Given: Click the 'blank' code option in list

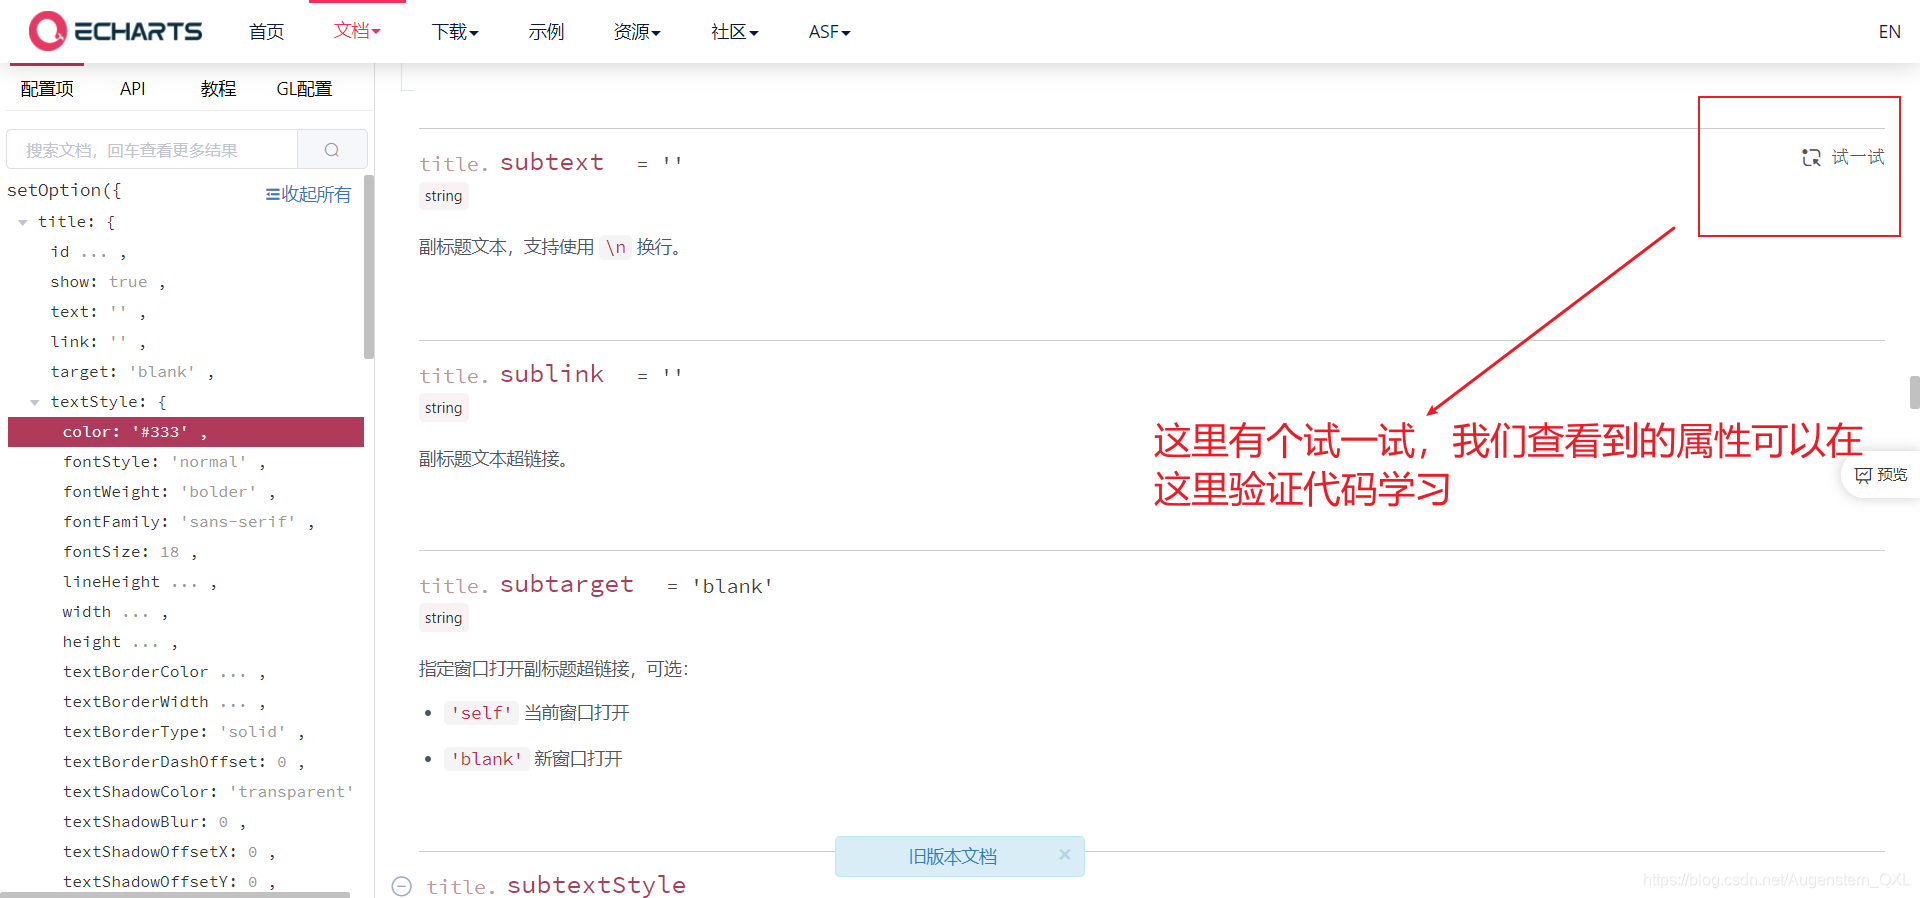Looking at the screenshot, I should (x=486, y=759).
